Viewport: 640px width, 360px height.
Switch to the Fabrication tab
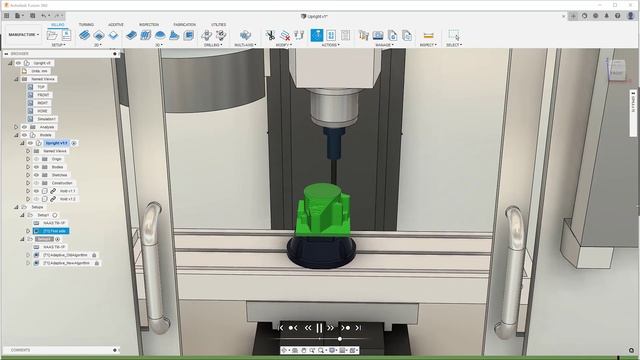(x=184, y=25)
